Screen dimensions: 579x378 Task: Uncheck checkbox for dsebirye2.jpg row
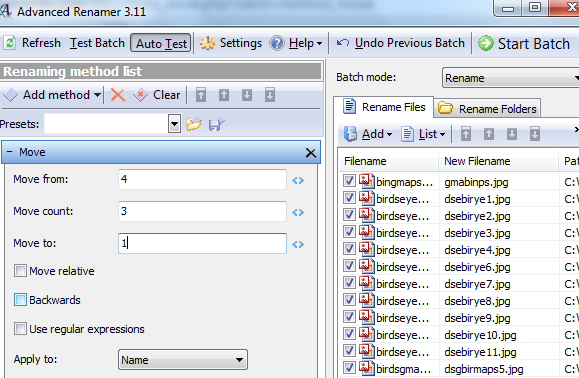point(349,215)
